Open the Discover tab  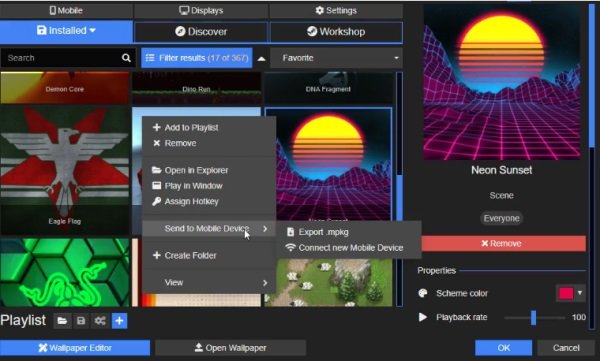201,32
